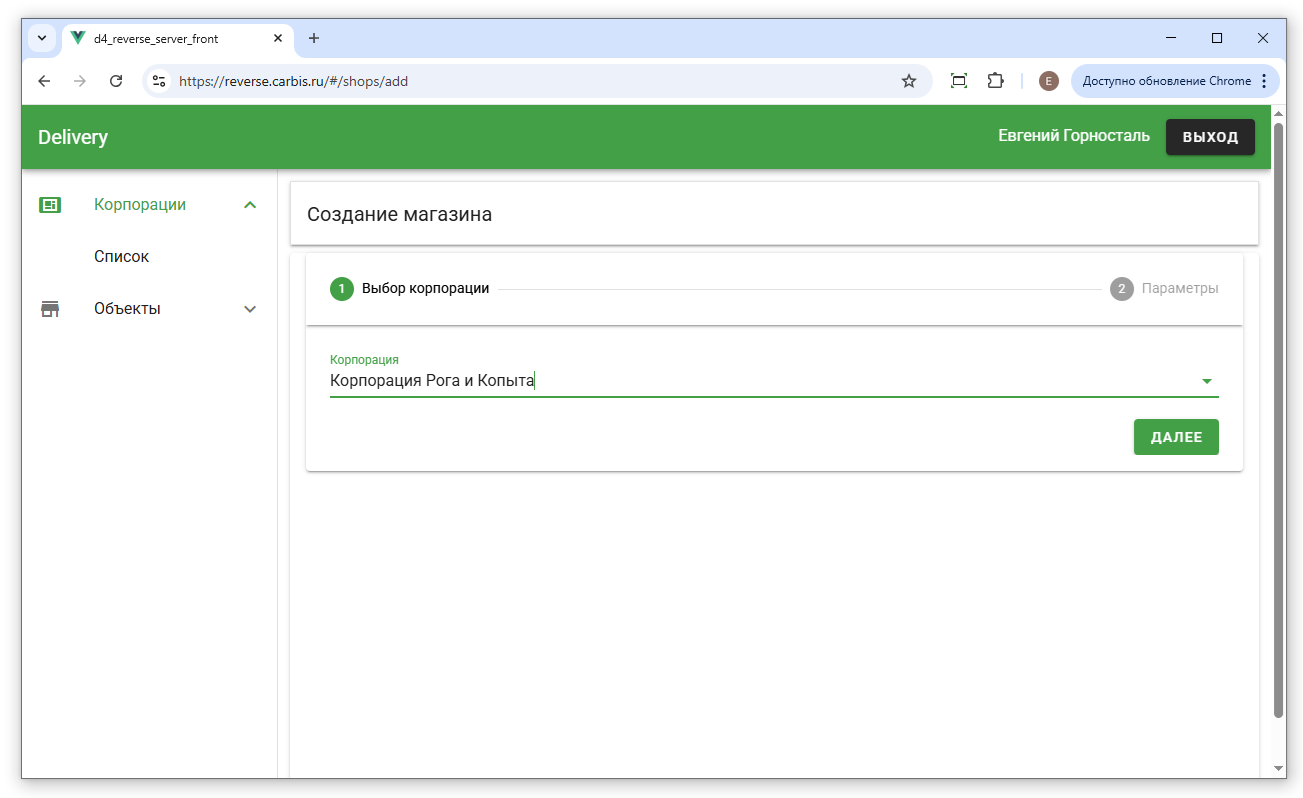Go back to previous page
This screenshot has width=1303, height=798.
(44, 81)
